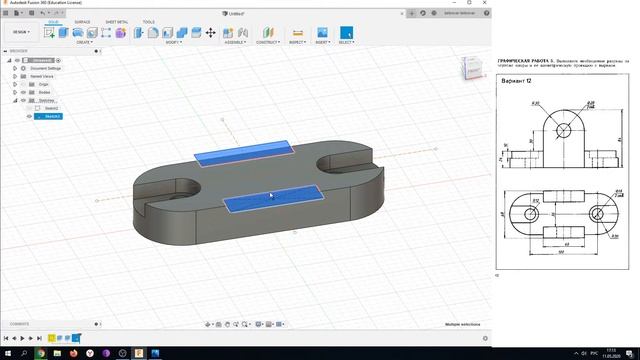This screenshot has height=360, width=640.
Task: Open the INSPECT dropdown menu
Action: 298,42
